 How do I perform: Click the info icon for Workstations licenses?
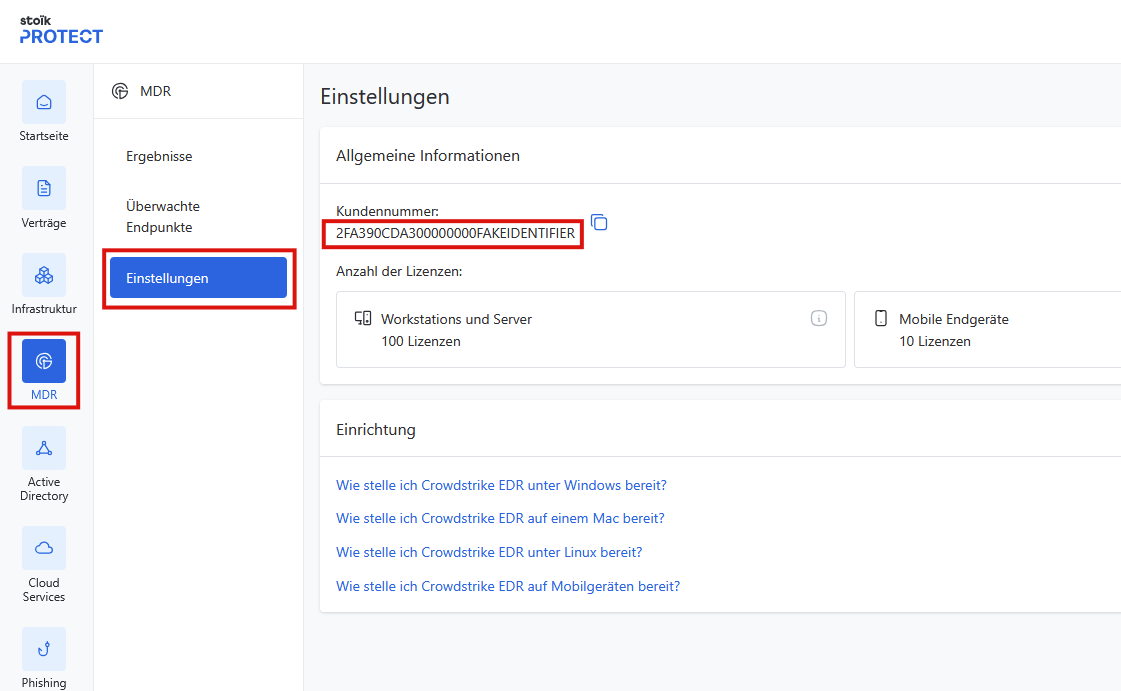point(819,319)
